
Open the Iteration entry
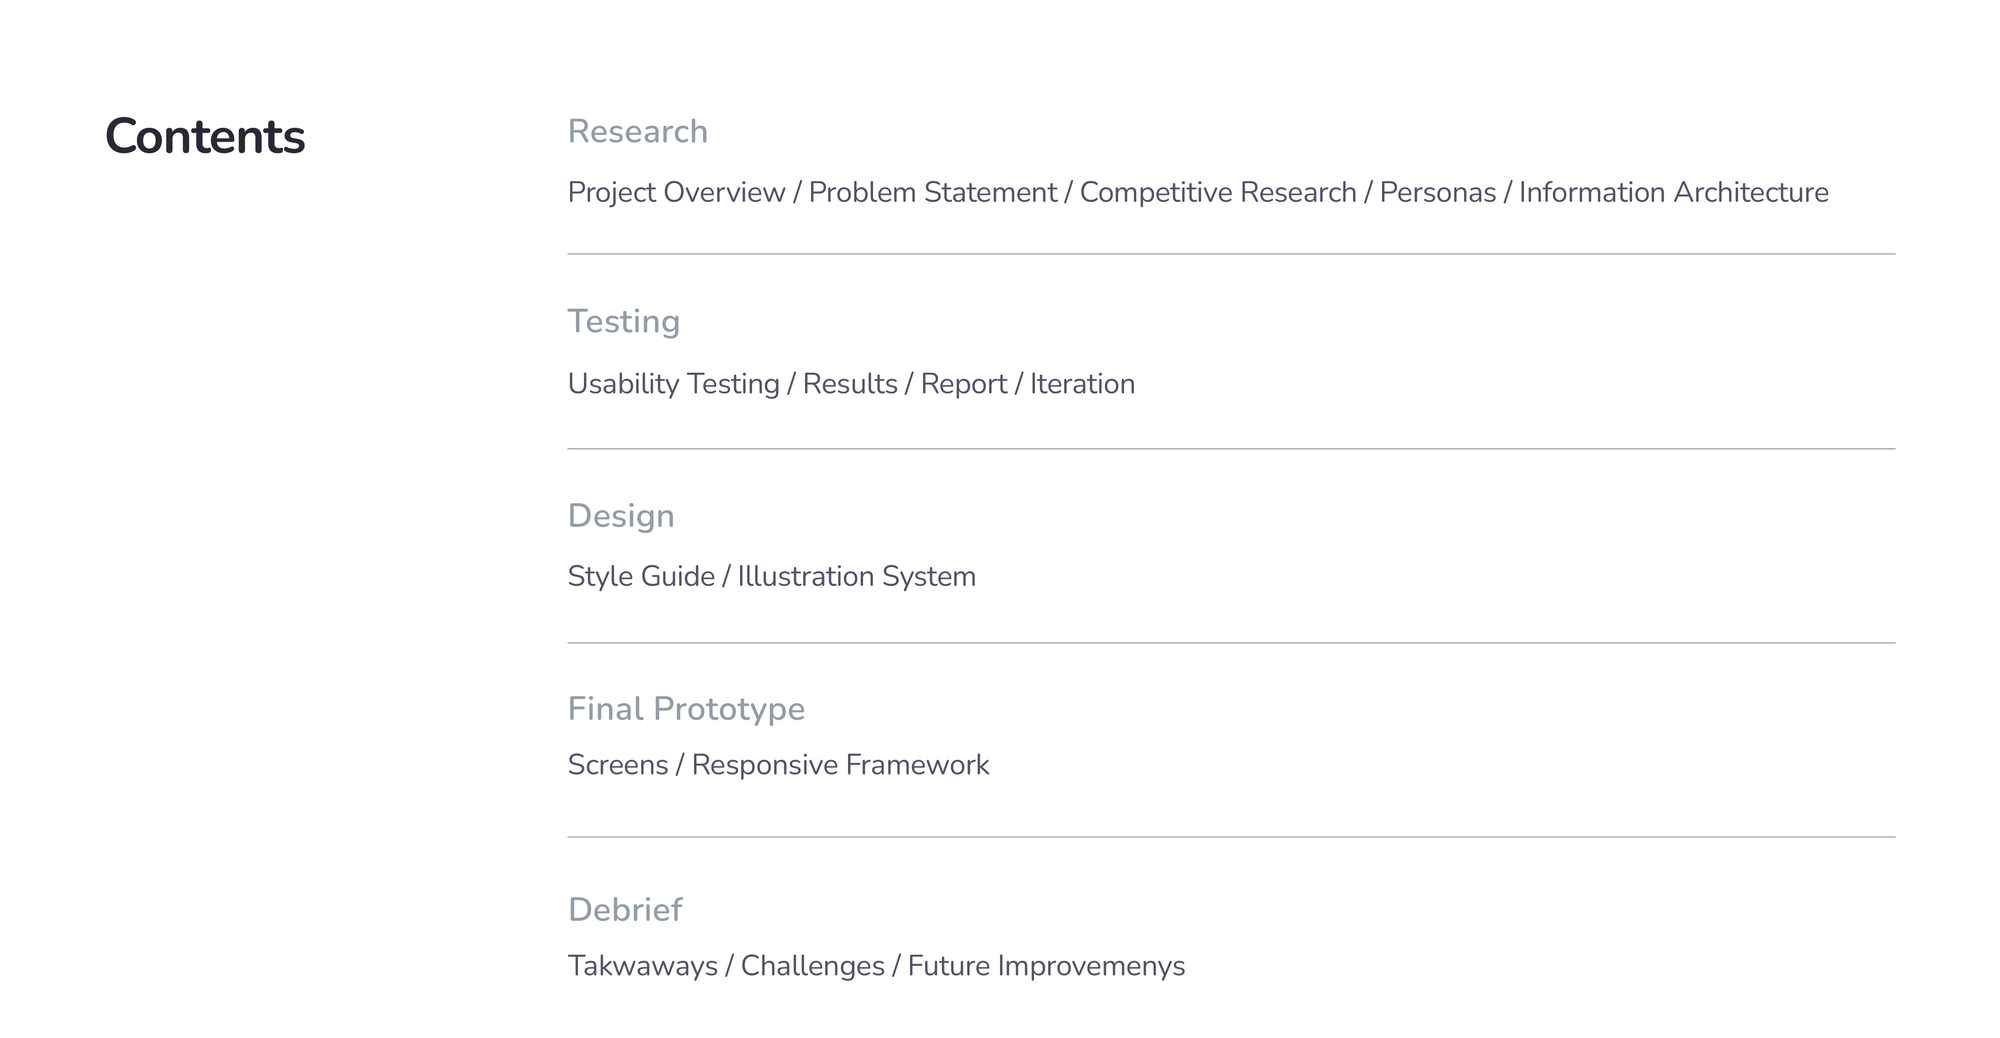[x=1082, y=385]
